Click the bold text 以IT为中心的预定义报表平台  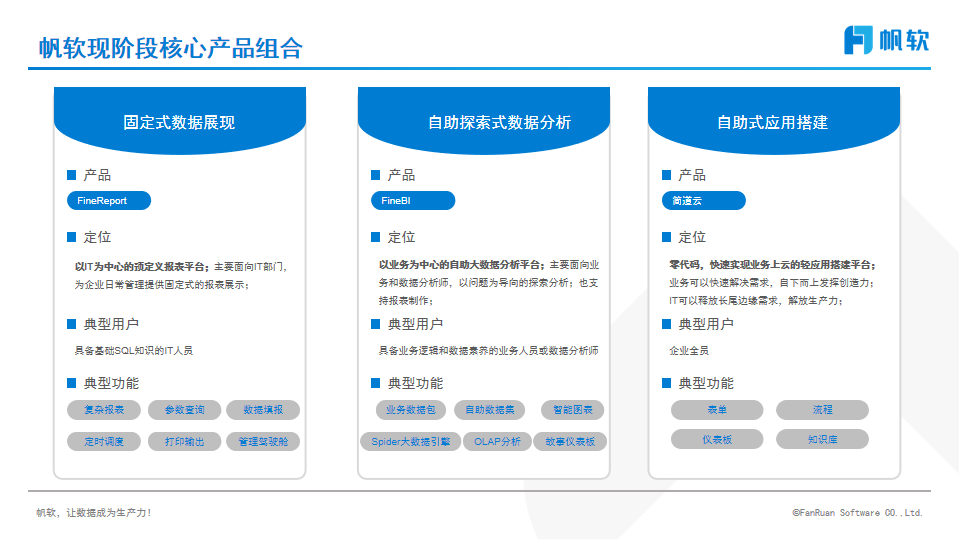point(140,267)
